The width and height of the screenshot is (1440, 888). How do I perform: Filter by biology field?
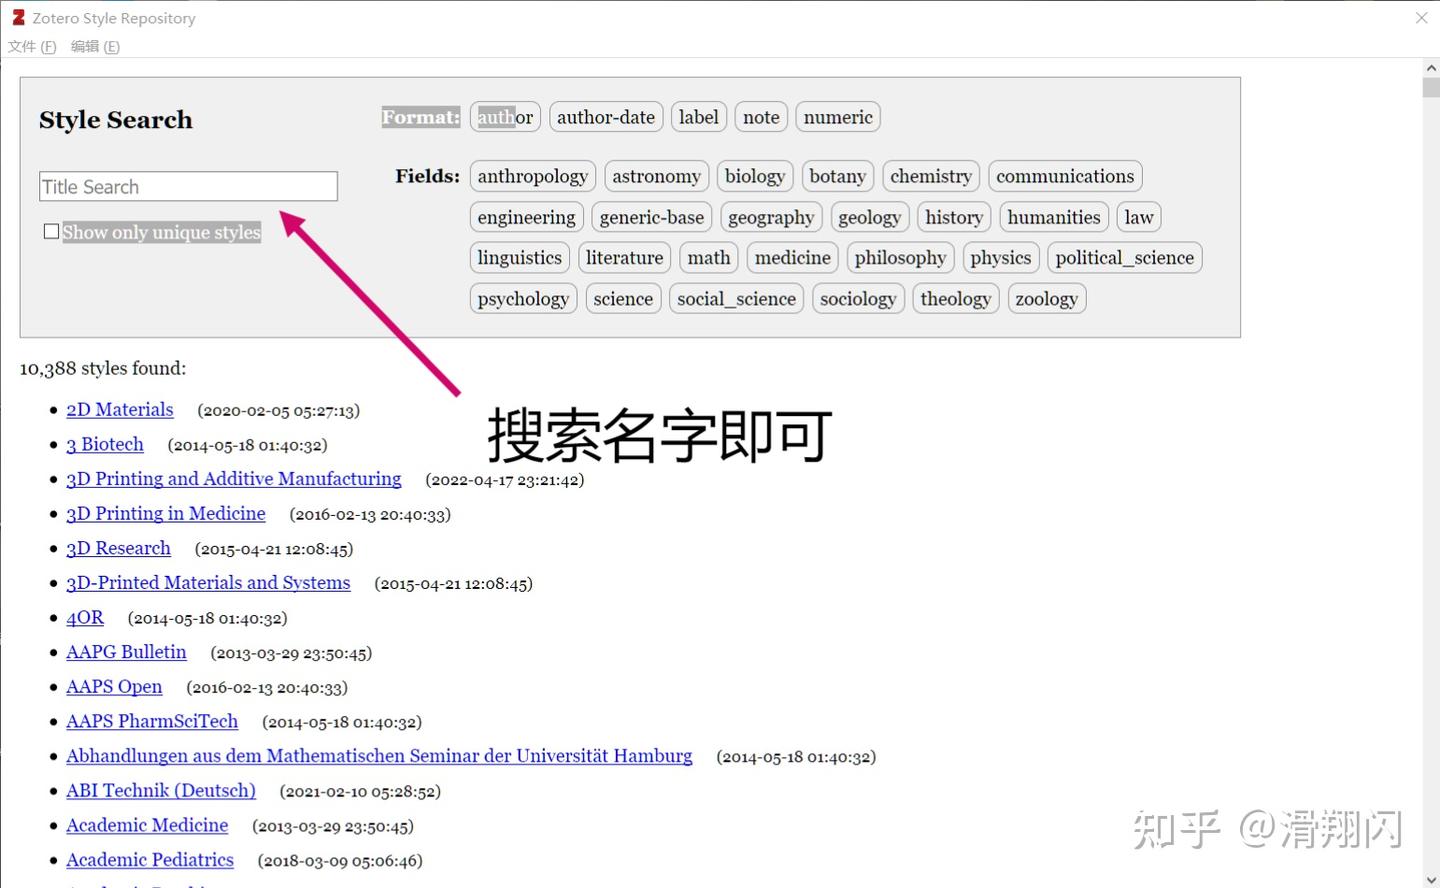[755, 176]
